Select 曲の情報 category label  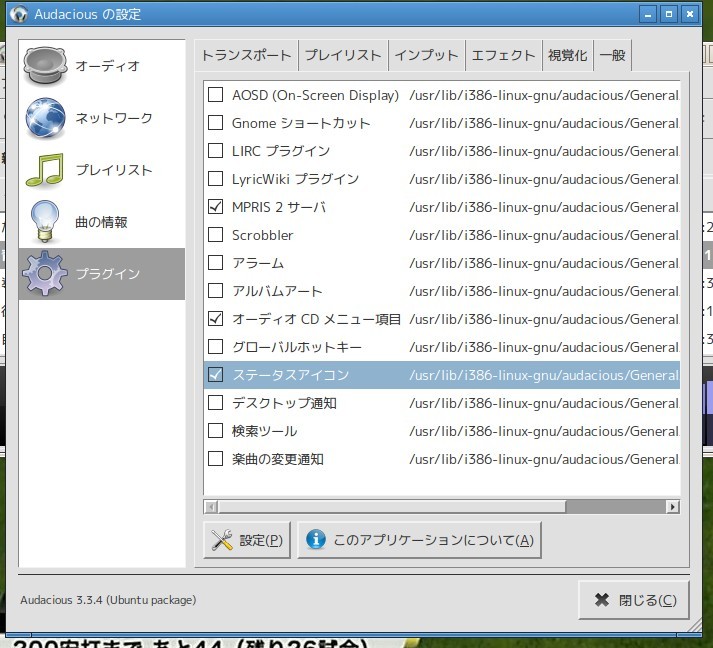coord(101,222)
